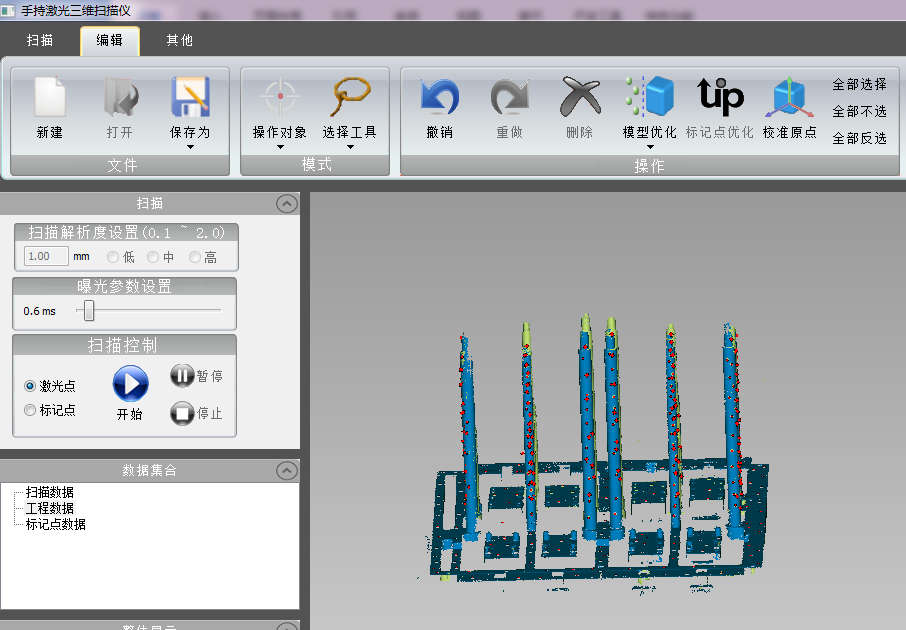Expand the 选择工具 lasso dropdown
Screen dimensions: 906x630
coord(350,147)
